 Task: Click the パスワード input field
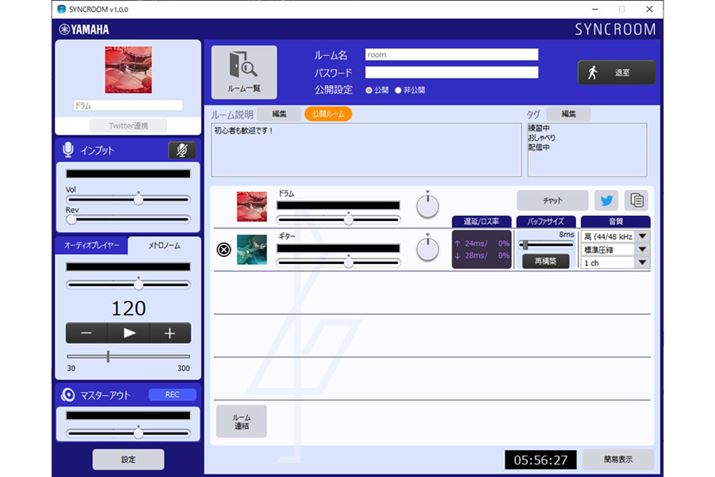click(451, 73)
